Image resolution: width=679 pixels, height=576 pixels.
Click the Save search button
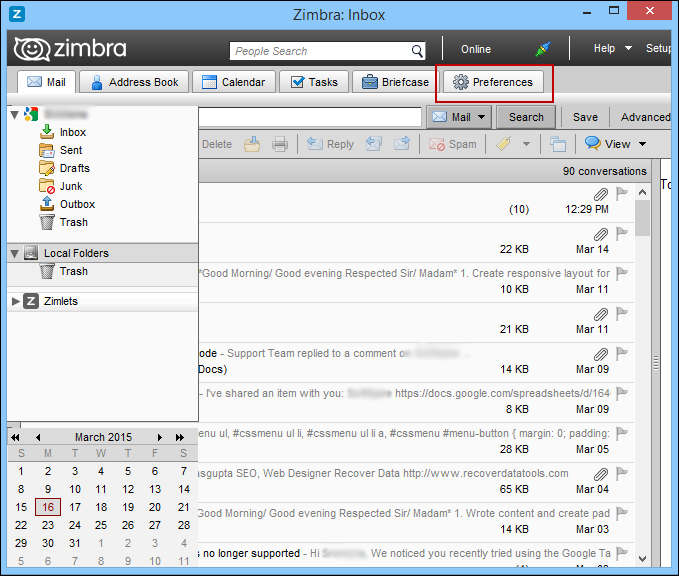tap(585, 117)
